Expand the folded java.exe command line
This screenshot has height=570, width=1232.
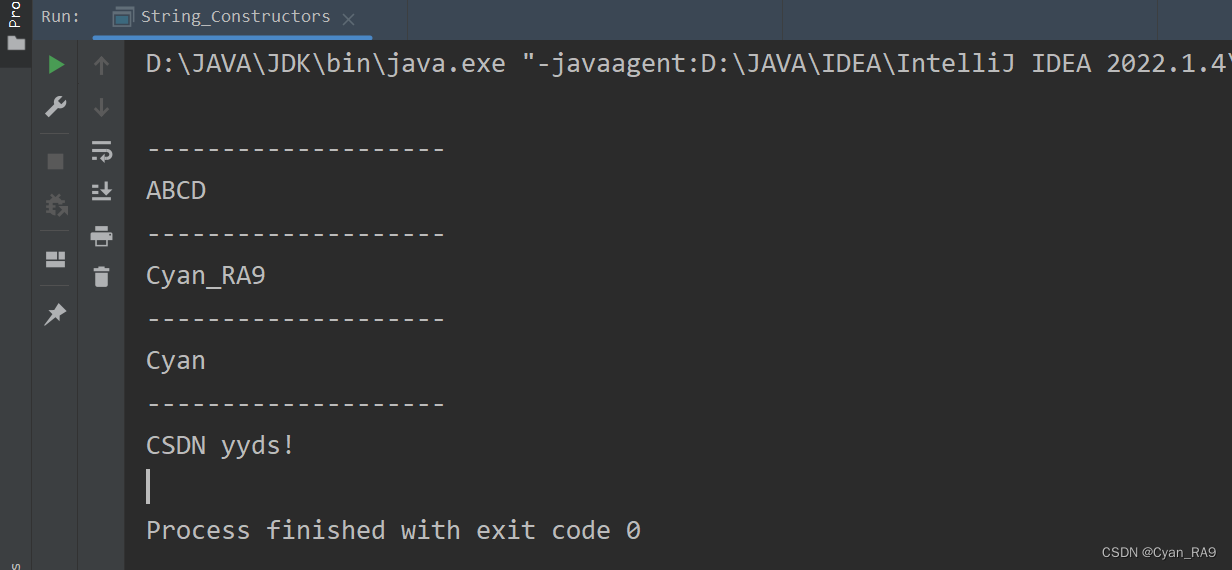point(688,65)
